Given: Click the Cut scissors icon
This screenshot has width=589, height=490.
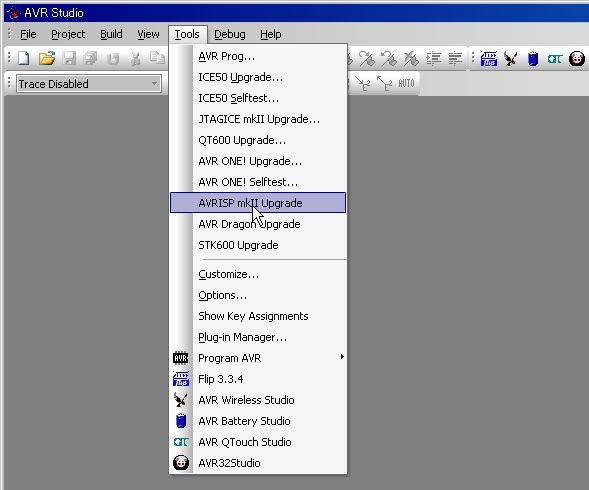Looking at the screenshot, I should tap(135, 58).
